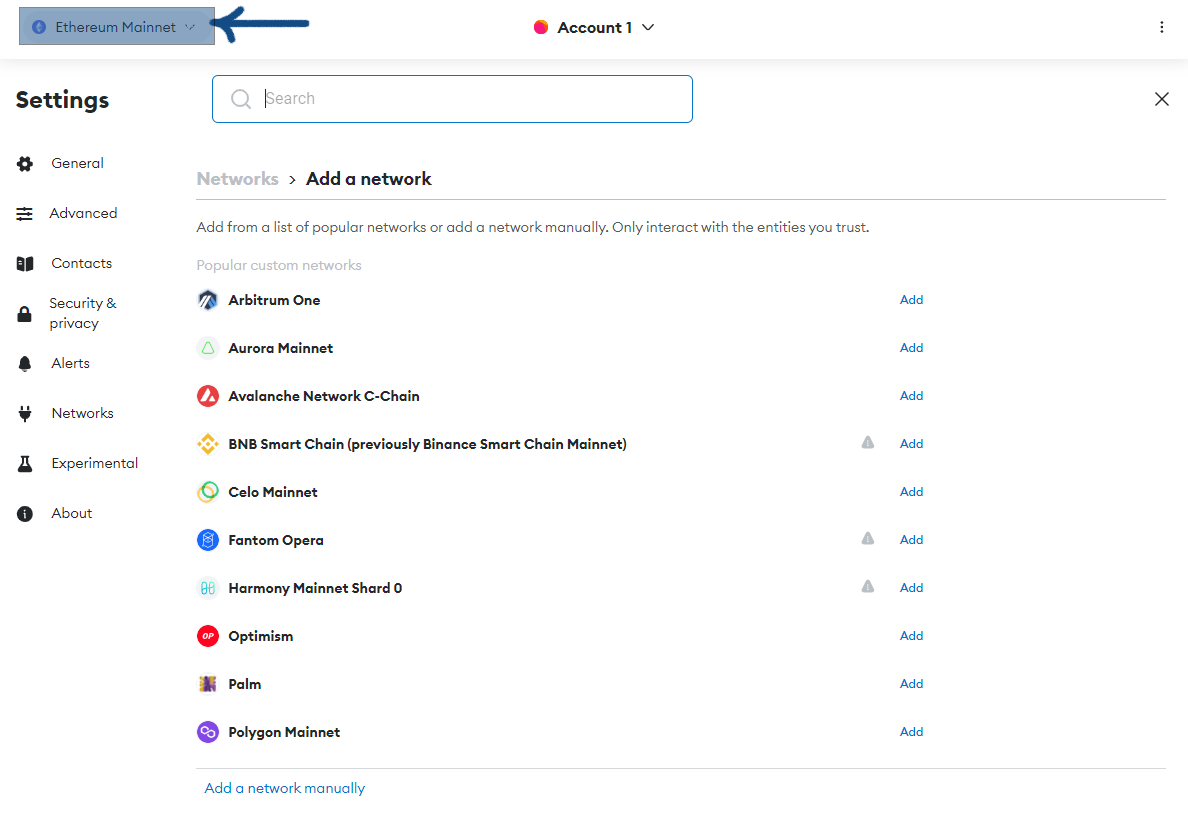Add Avalanche Network C-Chain
Viewport: 1188px width, 836px height.
(911, 396)
